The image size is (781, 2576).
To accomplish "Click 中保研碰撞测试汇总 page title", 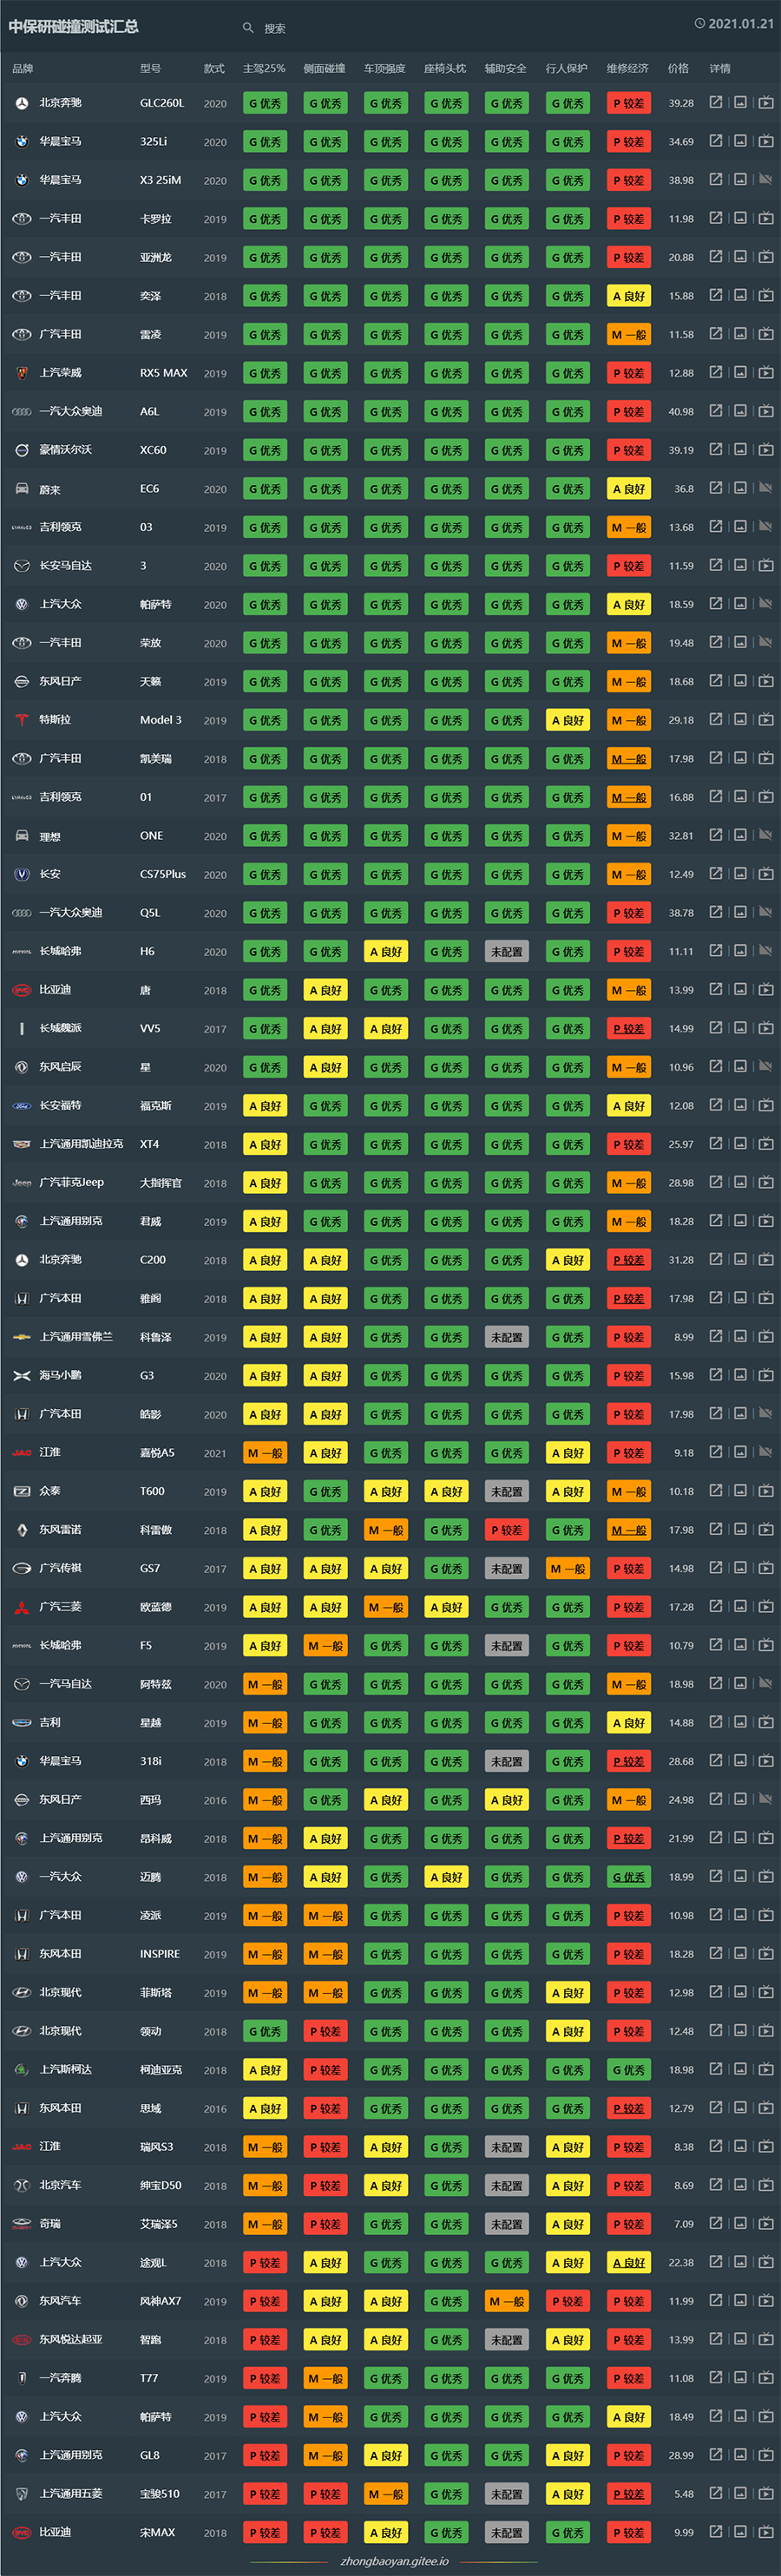I will tap(74, 26).
